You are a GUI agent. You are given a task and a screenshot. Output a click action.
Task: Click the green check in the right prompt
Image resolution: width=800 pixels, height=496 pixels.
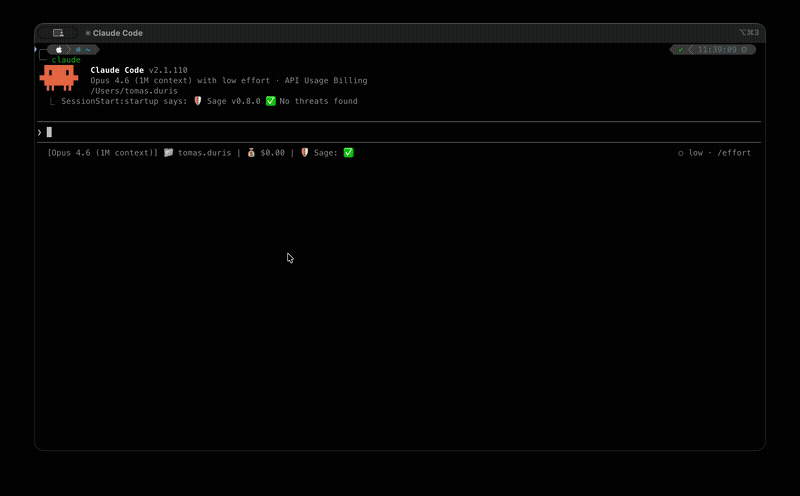click(681, 49)
